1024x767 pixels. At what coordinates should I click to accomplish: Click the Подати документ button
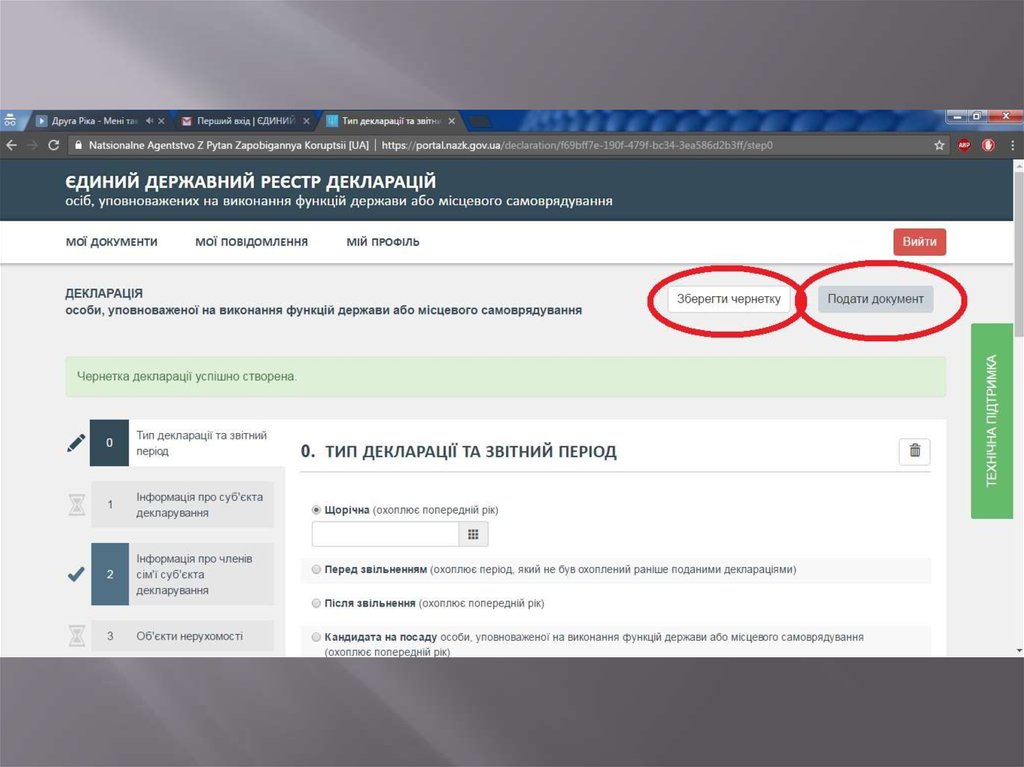pyautogui.click(x=875, y=299)
